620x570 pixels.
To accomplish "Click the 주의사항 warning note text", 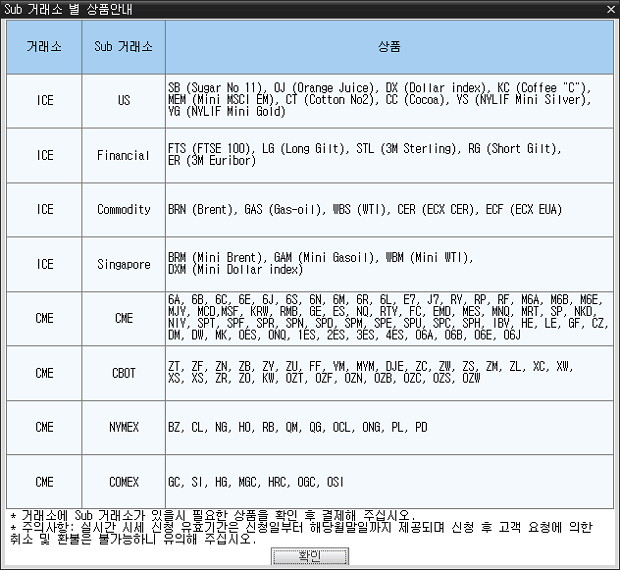I will (301, 533).
